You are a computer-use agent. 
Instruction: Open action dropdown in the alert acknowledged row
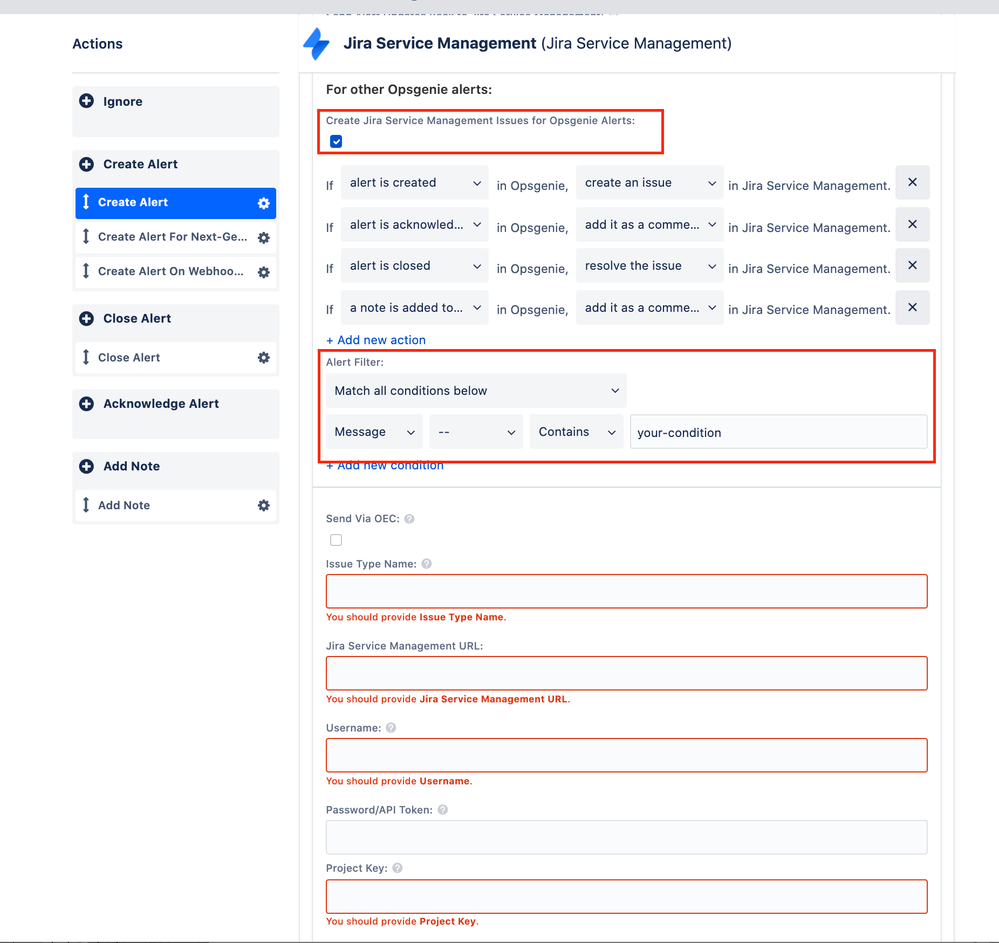650,224
